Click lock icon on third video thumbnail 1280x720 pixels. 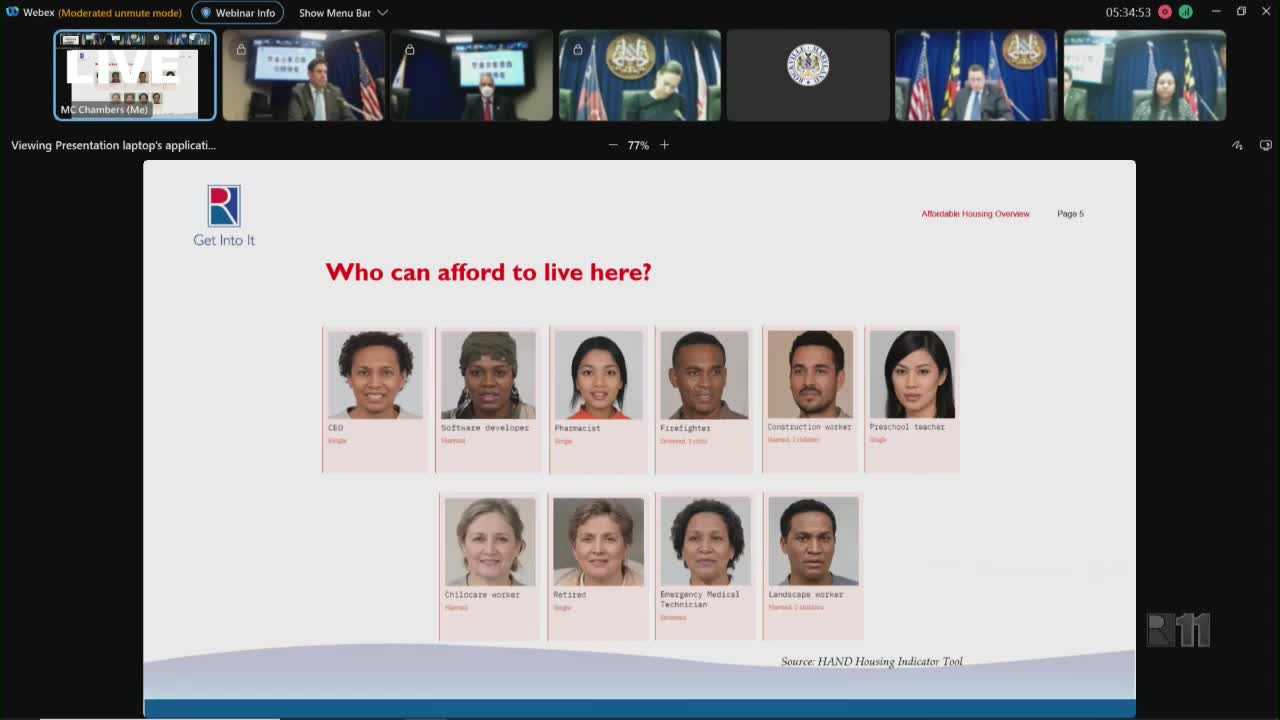pos(409,49)
